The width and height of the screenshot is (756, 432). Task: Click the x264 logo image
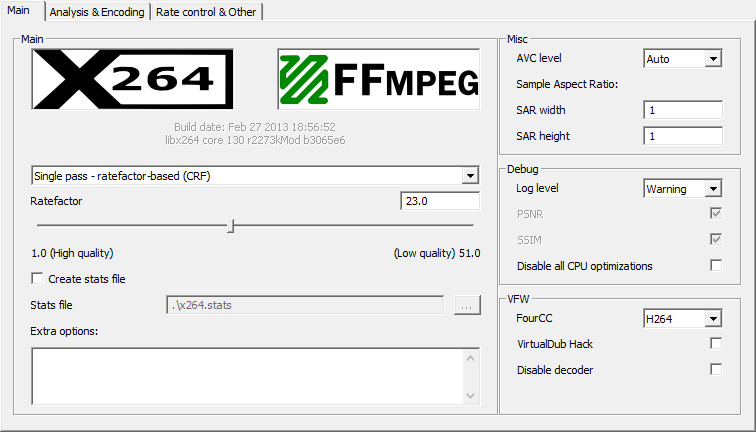(133, 79)
